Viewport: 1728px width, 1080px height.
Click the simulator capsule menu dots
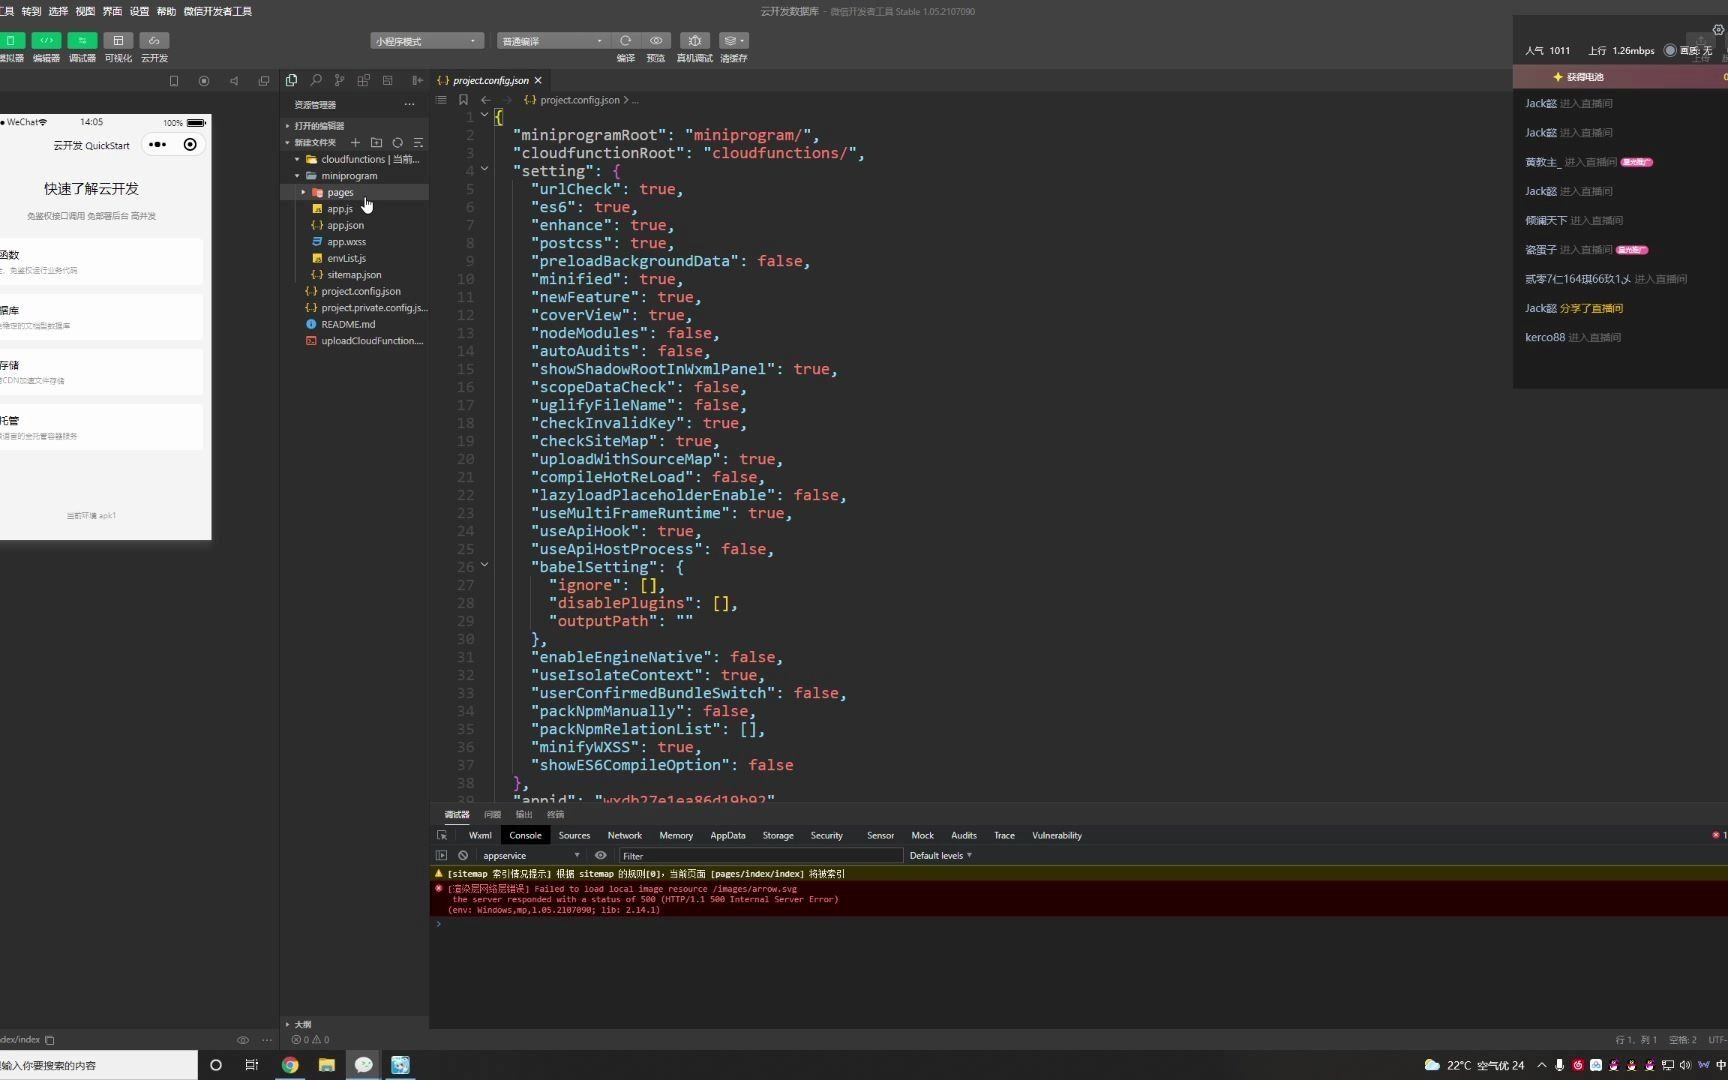click(157, 145)
